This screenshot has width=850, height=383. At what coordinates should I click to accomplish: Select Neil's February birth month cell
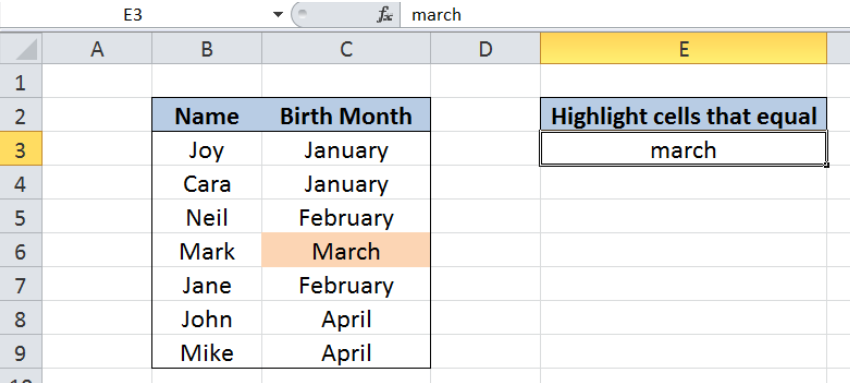point(346,217)
